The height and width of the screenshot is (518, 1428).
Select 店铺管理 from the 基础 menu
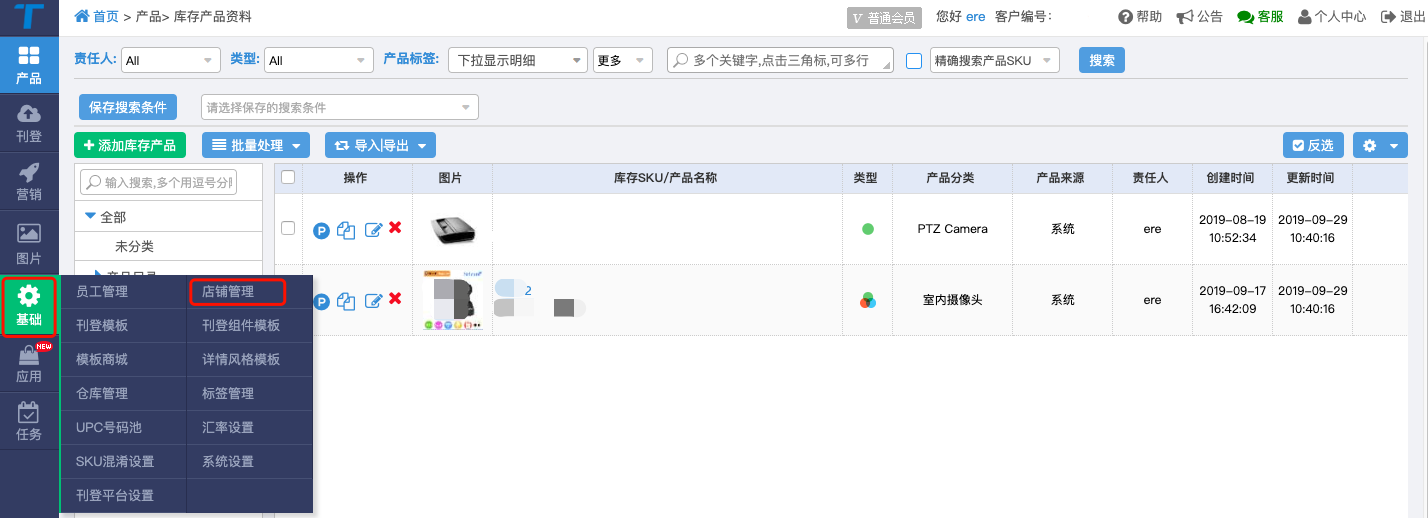pos(238,292)
